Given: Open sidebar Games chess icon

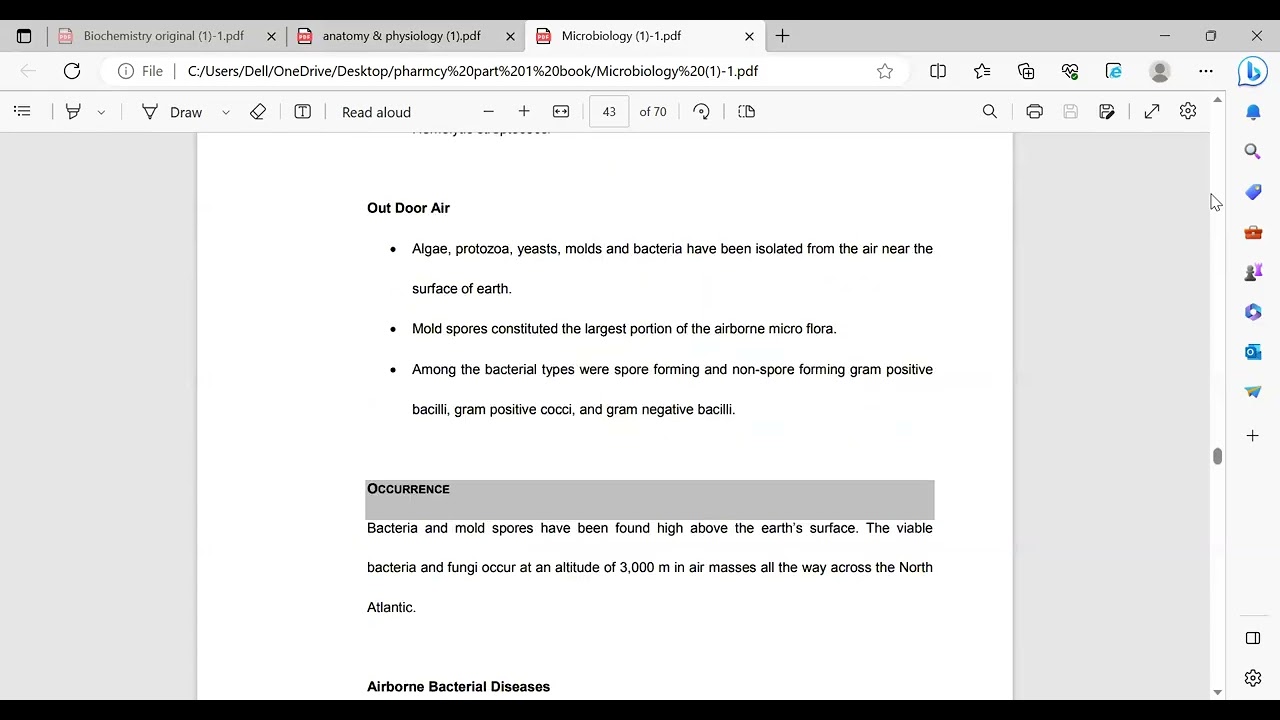Looking at the screenshot, I should coord(1253,272).
